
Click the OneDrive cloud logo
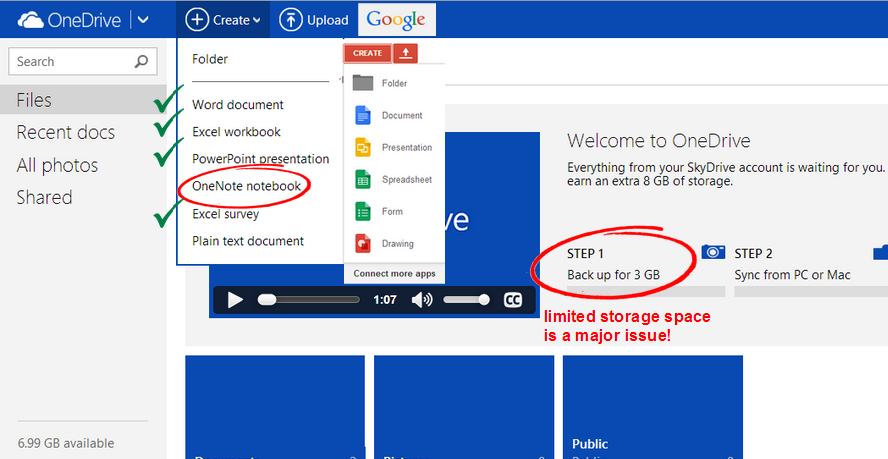31,20
